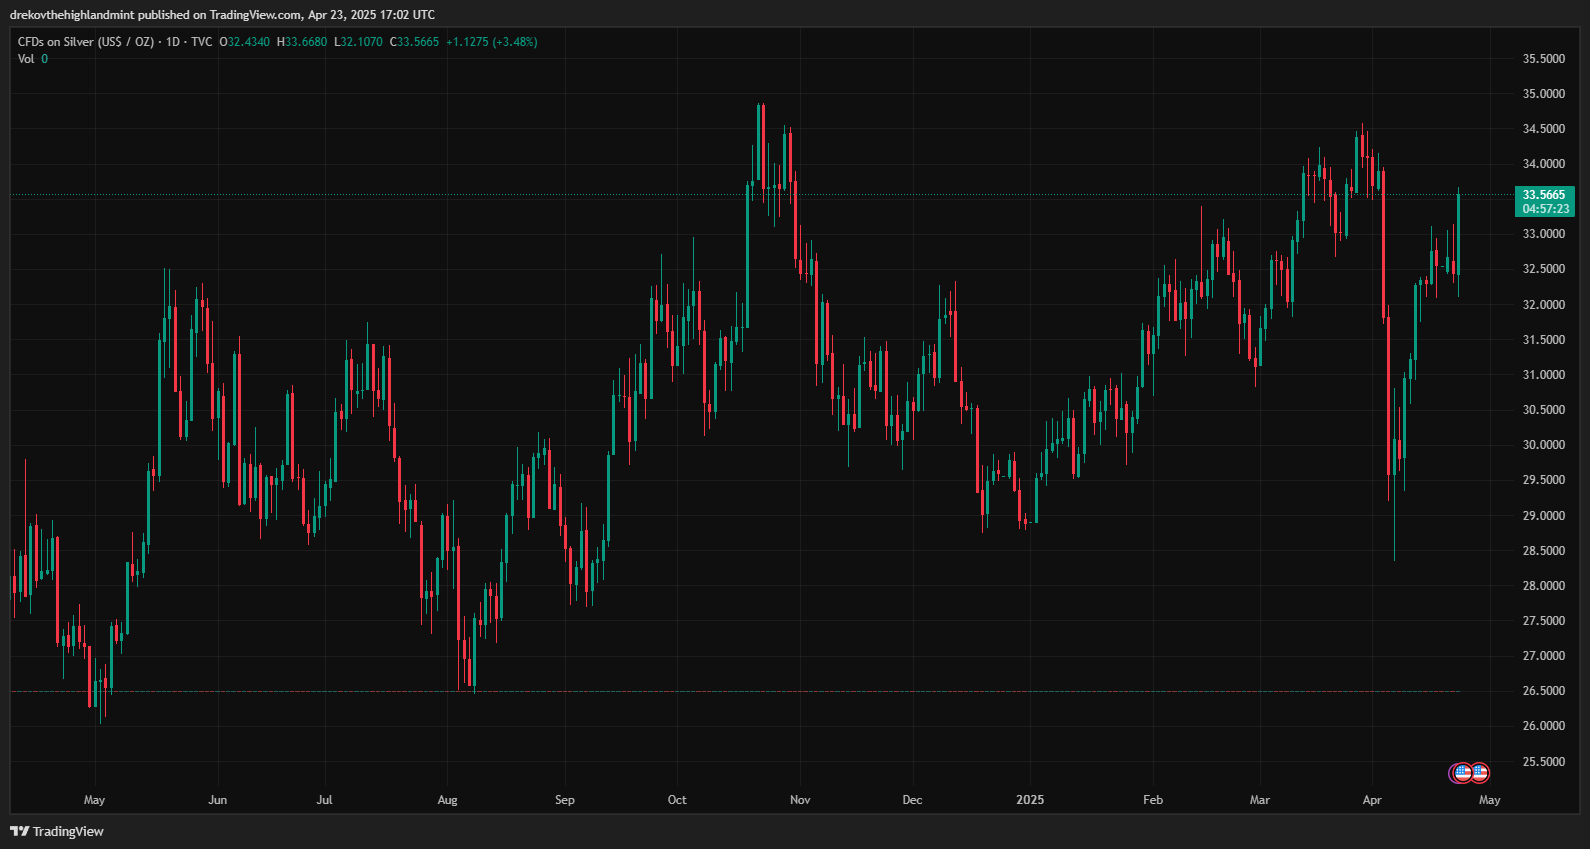Click the open value 32.4340 in legend
1590x849 pixels.
[x=248, y=42]
